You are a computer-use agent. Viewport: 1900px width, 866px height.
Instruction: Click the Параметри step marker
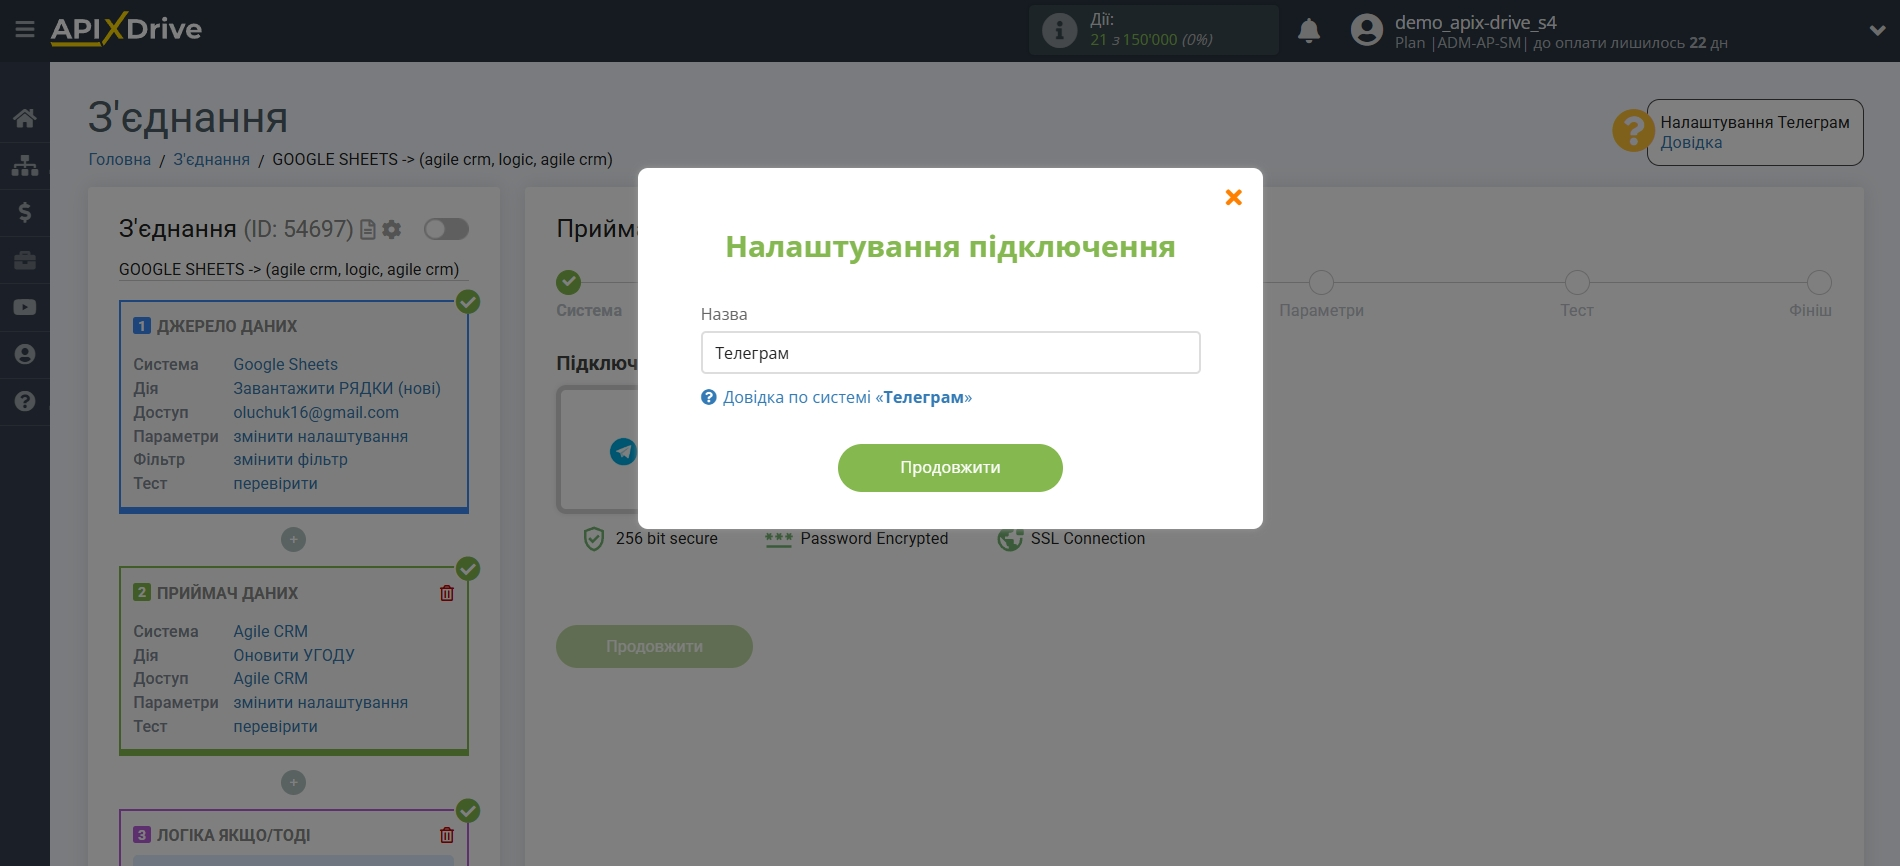(x=1321, y=282)
